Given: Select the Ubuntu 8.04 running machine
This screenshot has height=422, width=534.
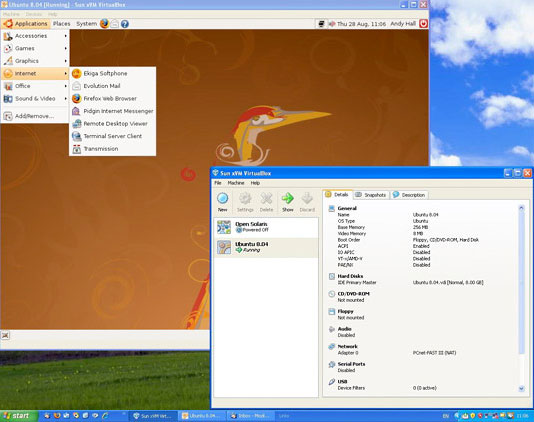Looking at the screenshot, I should [266, 247].
